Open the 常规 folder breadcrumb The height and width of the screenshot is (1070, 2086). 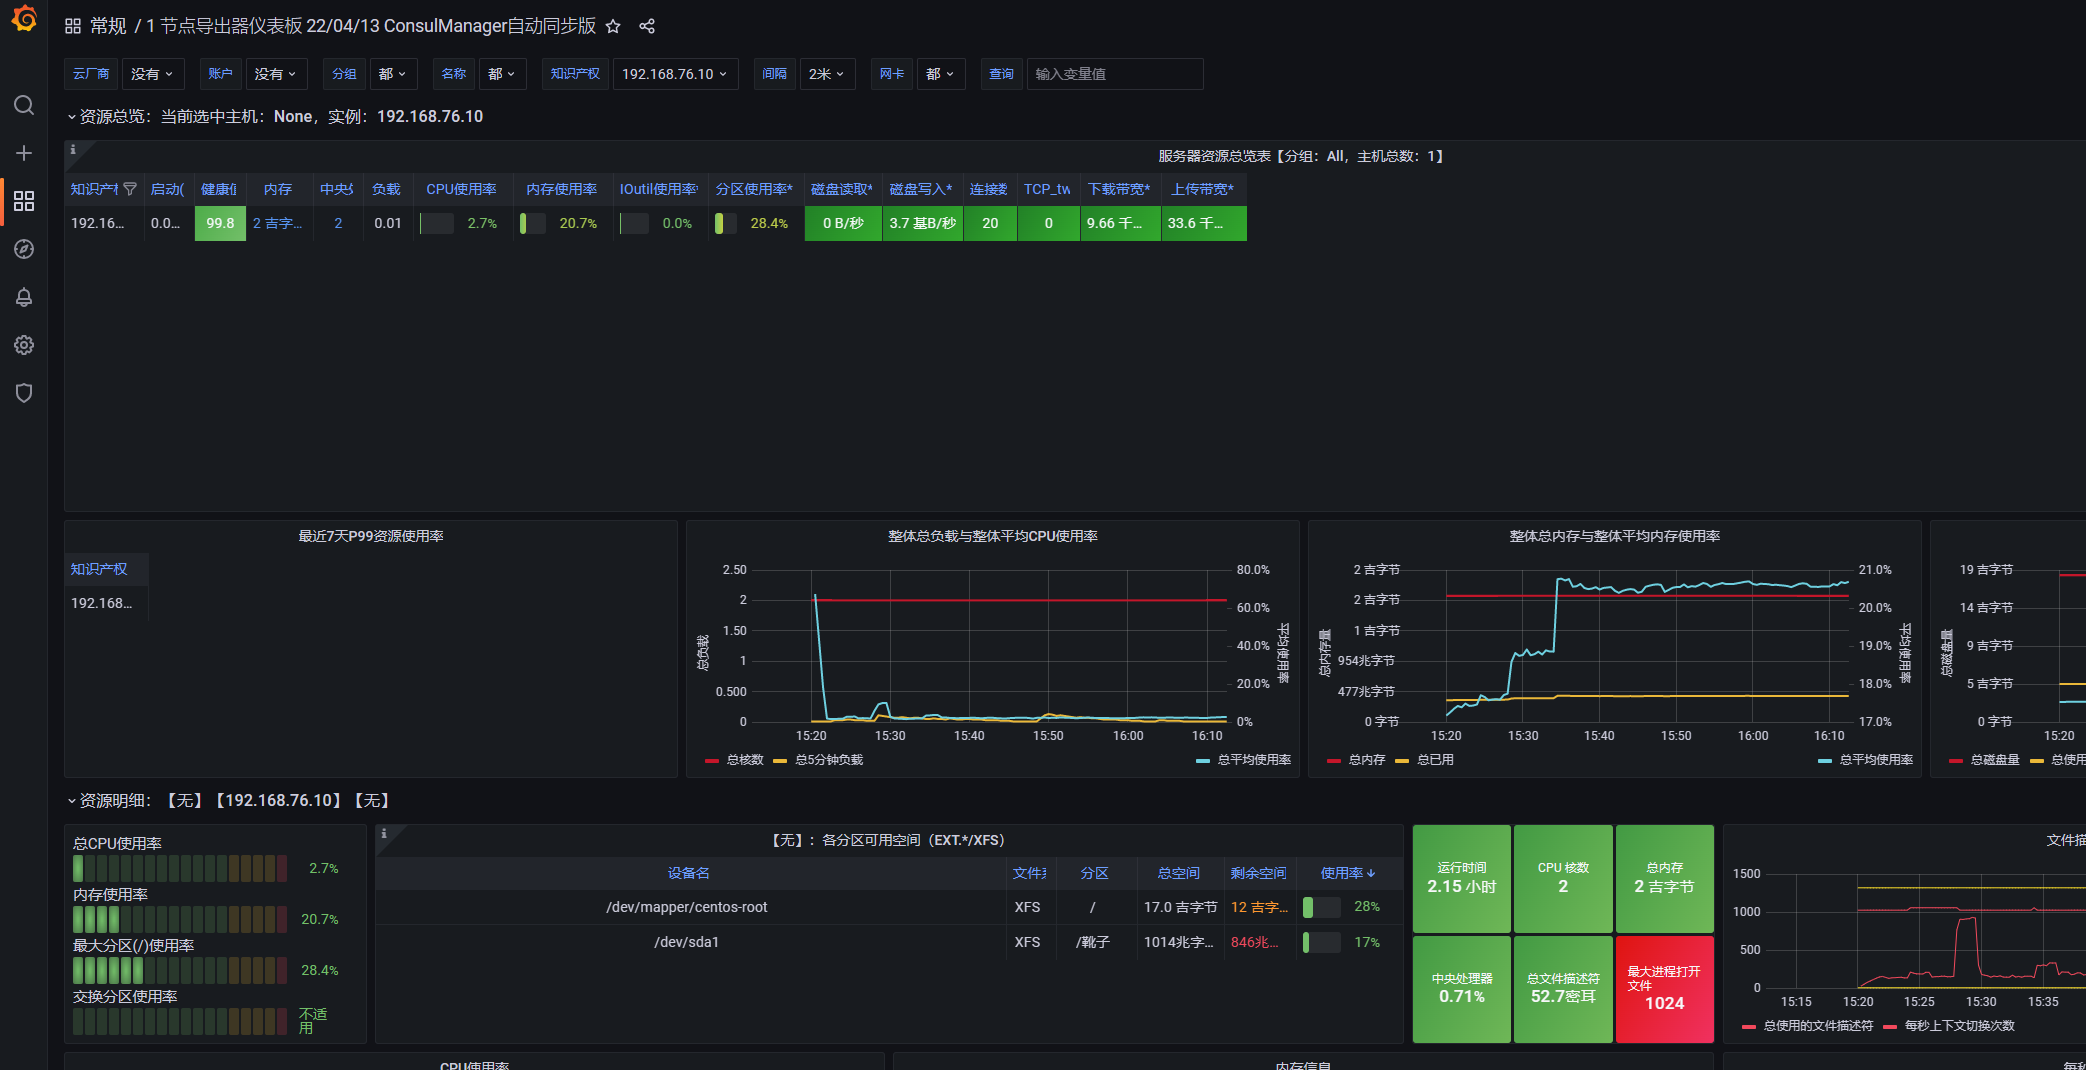(x=108, y=26)
